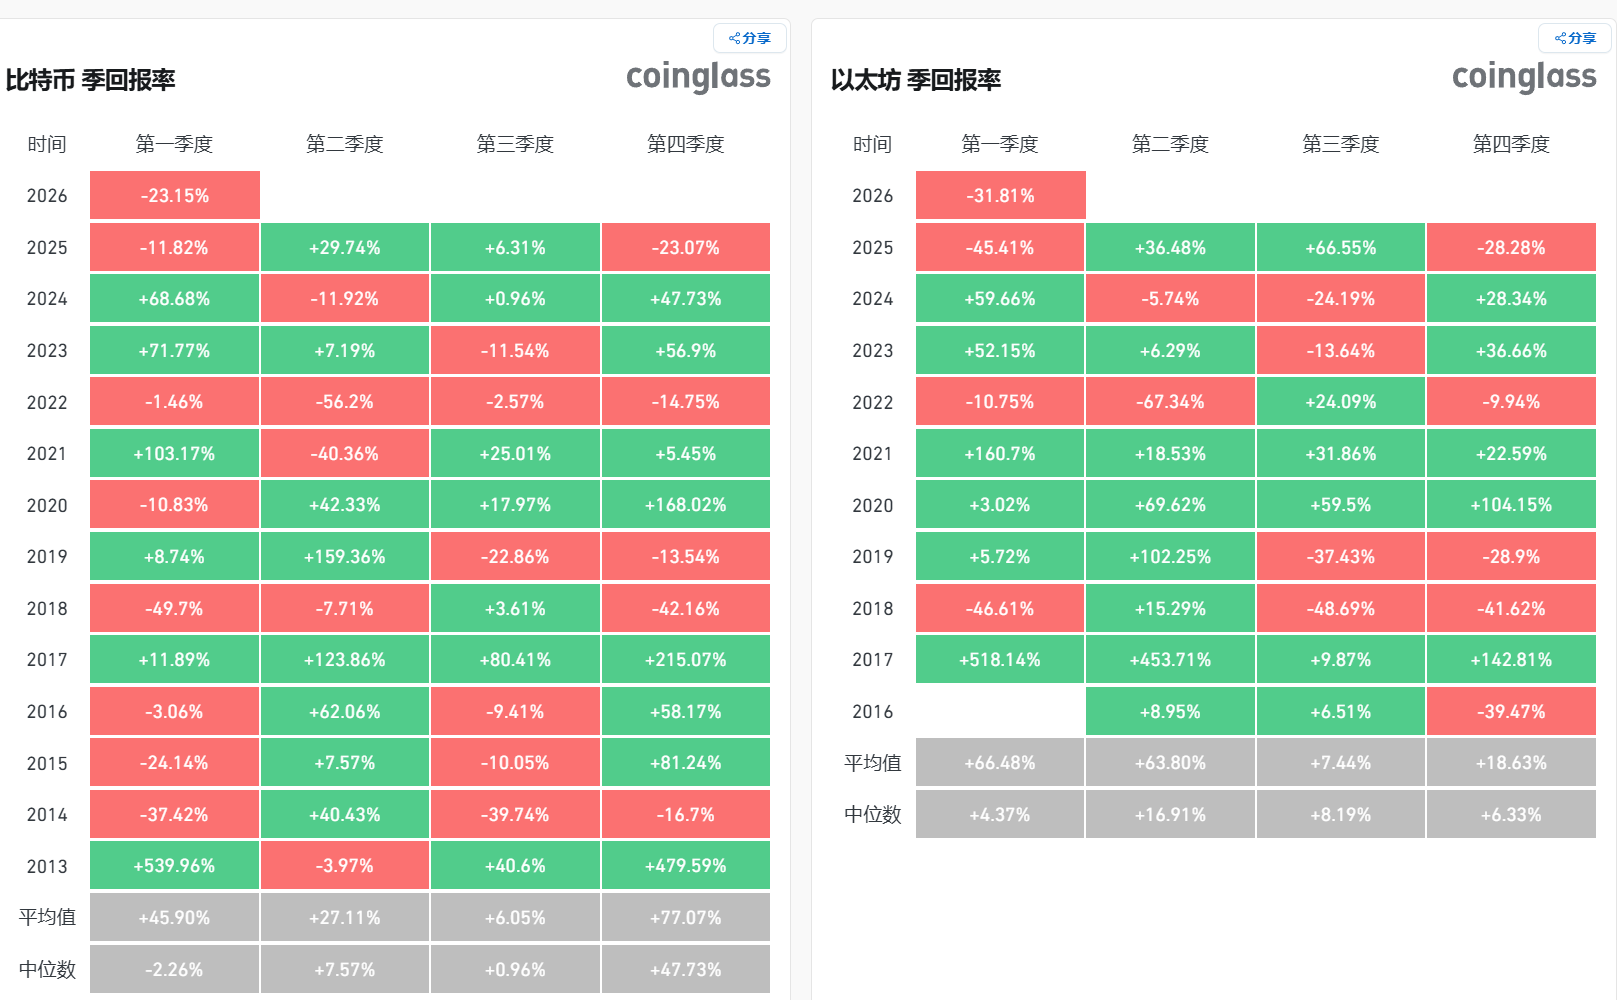Click Bitcoin 2019 second quarter +159.36% cell
1617x1000 pixels.
(x=345, y=557)
